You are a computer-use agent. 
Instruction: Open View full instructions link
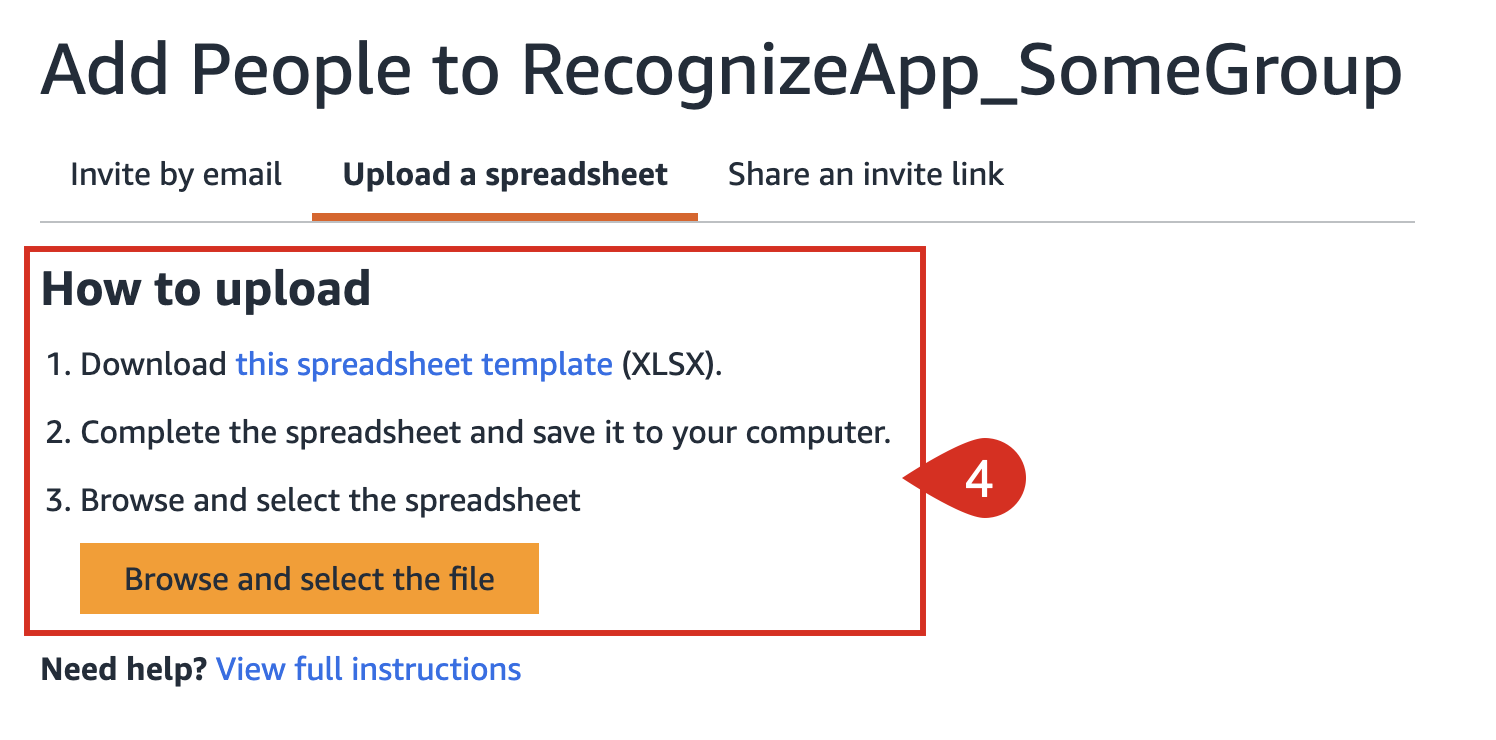pos(369,669)
